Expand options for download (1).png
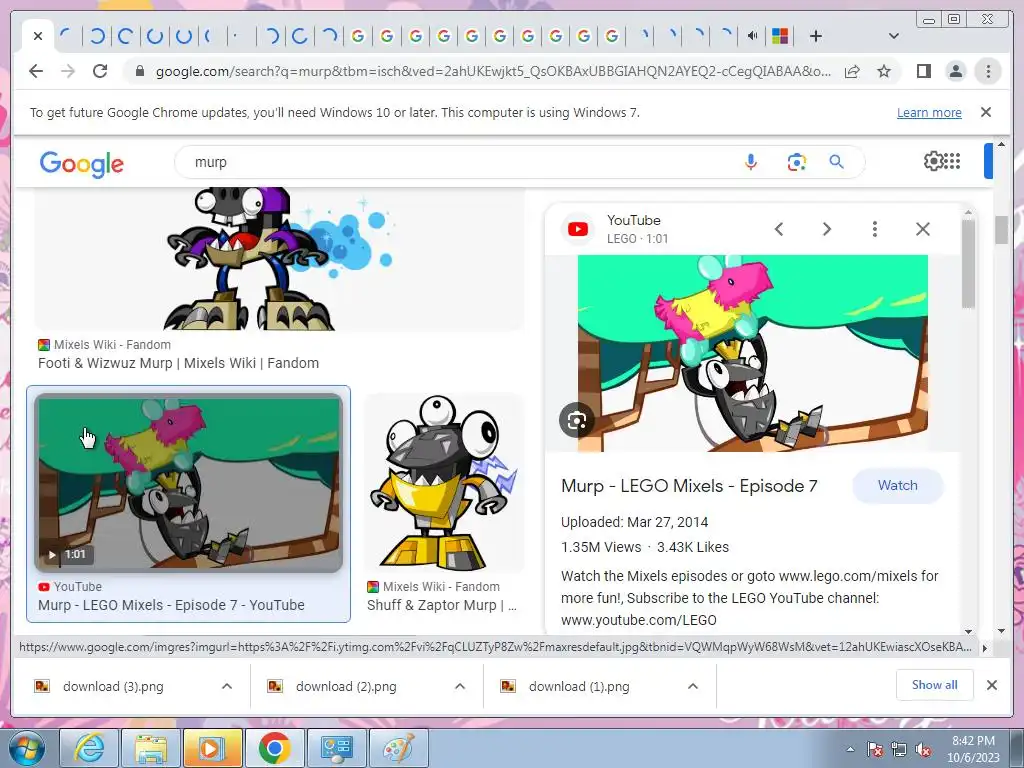The height and width of the screenshot is (768, 1024). pyautogui.click(x=693, y=686)
